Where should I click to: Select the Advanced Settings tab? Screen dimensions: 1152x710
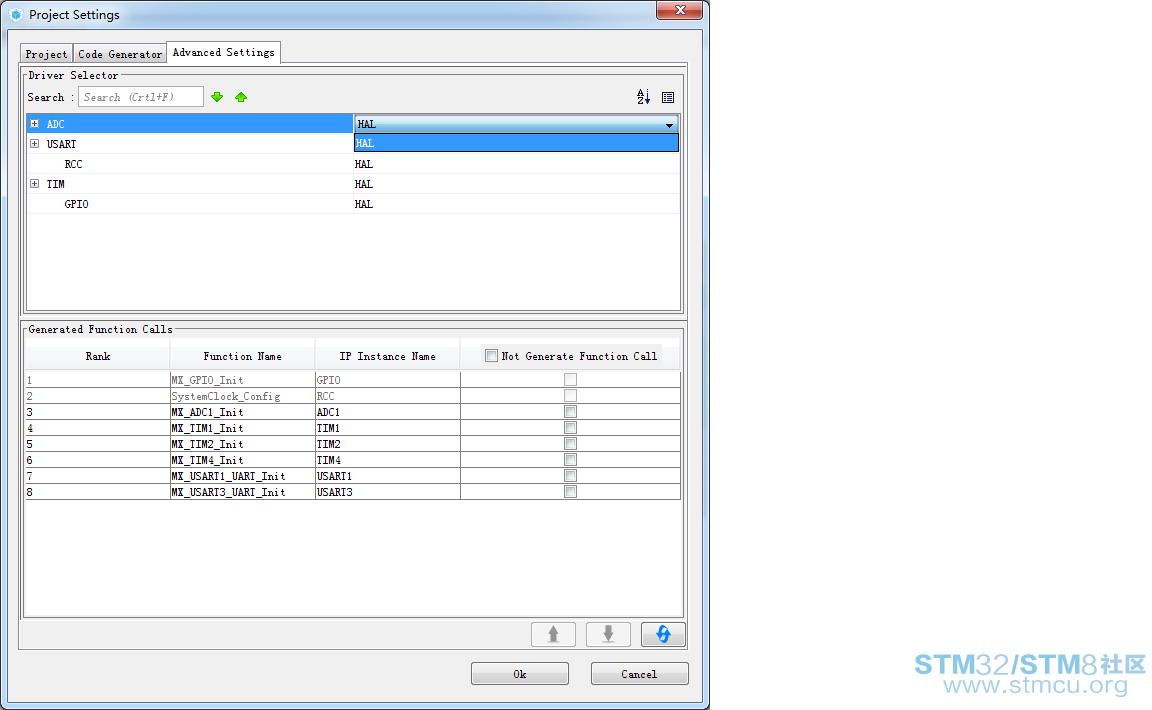223,52
